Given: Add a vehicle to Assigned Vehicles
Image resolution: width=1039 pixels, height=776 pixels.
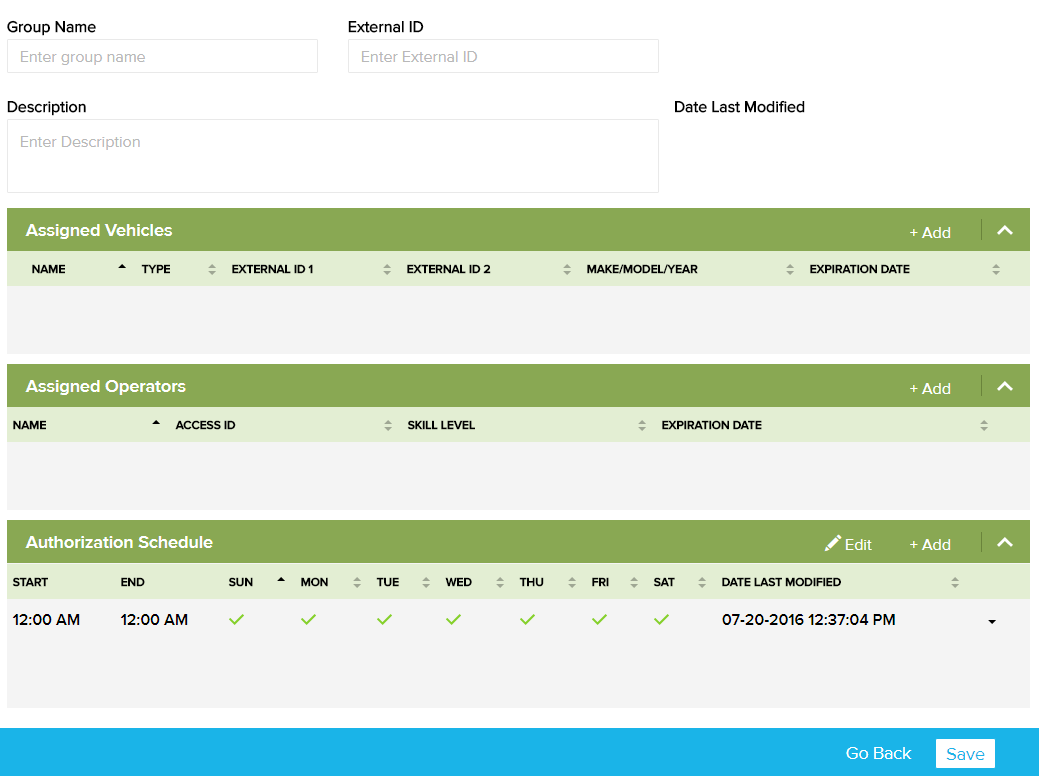Looking at the screenshot, I should [x=929, y=232].
